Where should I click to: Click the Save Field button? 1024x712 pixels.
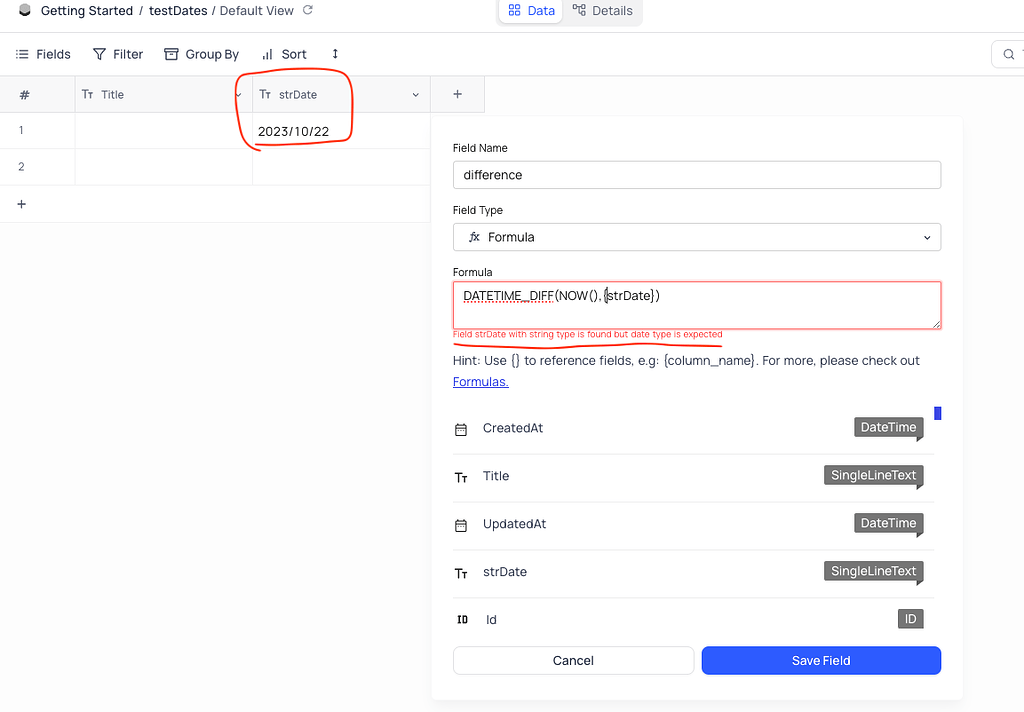click(821, 660)
